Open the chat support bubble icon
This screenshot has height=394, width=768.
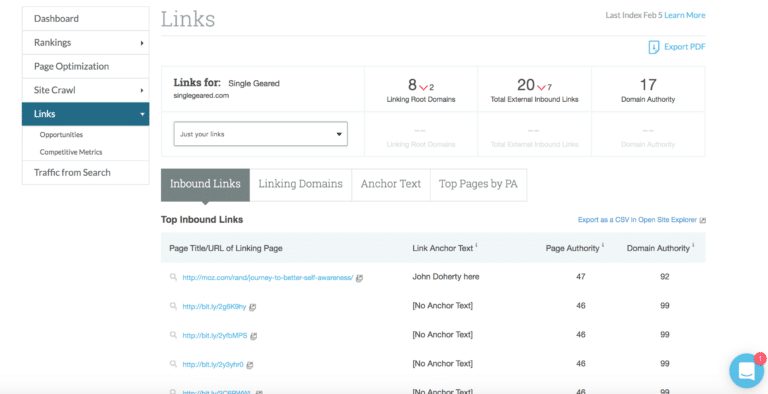(746, 371)
